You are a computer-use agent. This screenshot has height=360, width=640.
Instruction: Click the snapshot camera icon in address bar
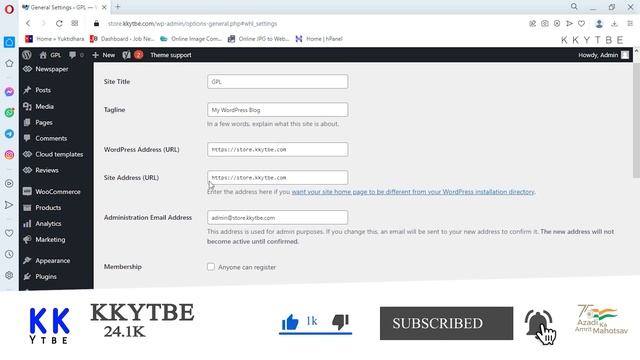pos(544,24)
